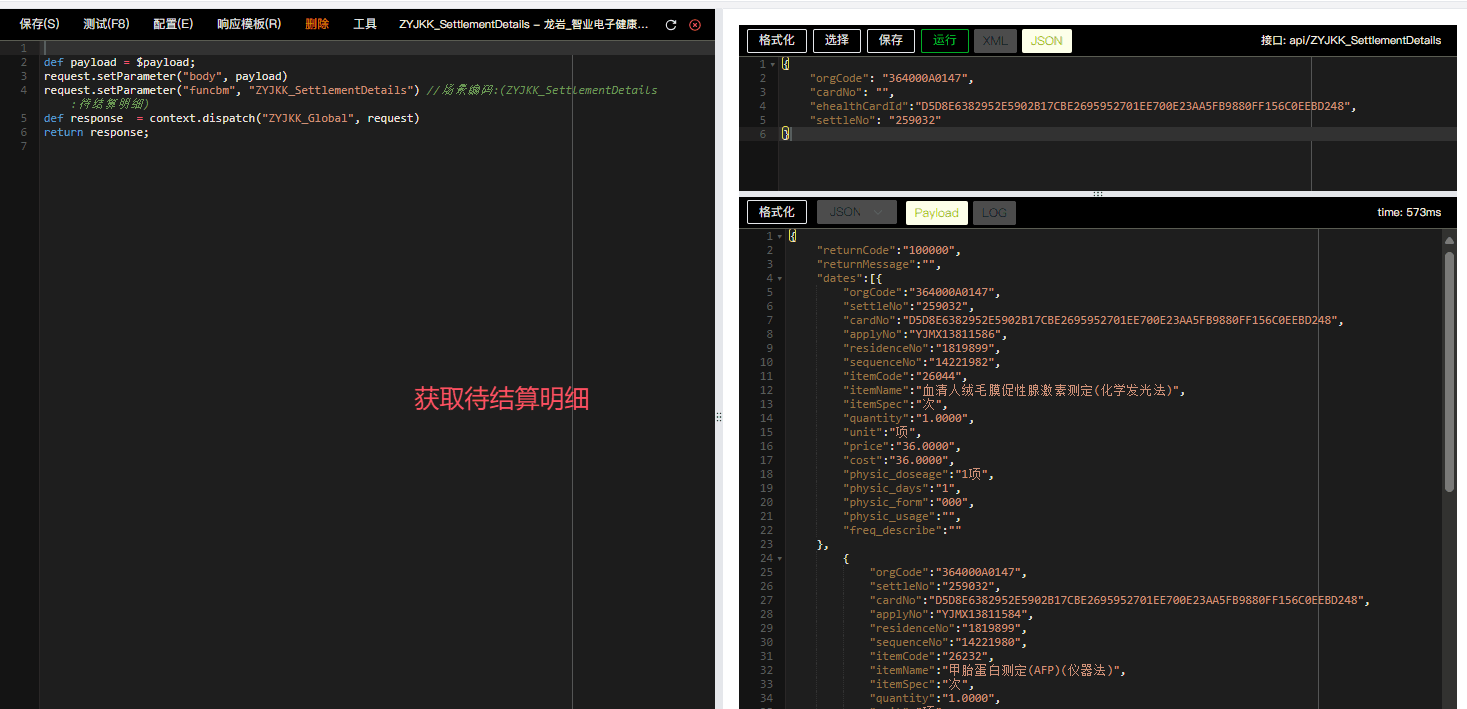Viewport: 1467px width, 709px height.
Task: Switch request format to XML
Action: pyautogui.click(x=995, y=40)
